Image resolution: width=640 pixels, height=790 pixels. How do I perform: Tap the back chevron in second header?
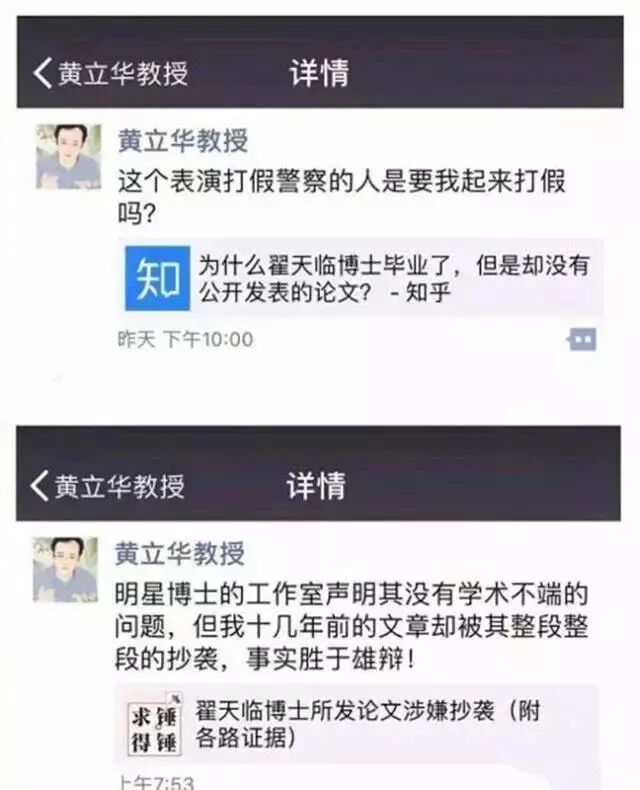coord(39,486)
